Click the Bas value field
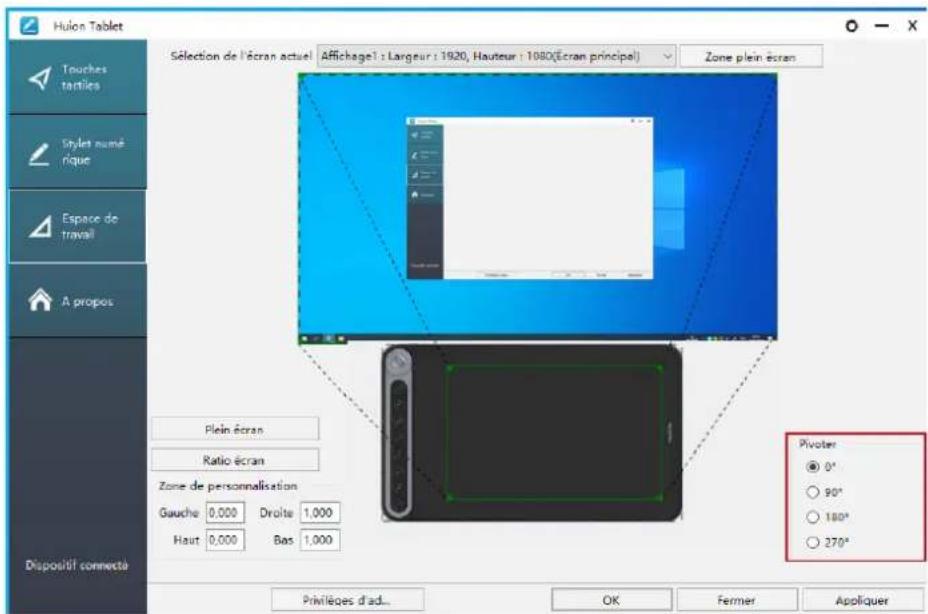Viewport: 928px width, 614px height. tap(320, 540)
